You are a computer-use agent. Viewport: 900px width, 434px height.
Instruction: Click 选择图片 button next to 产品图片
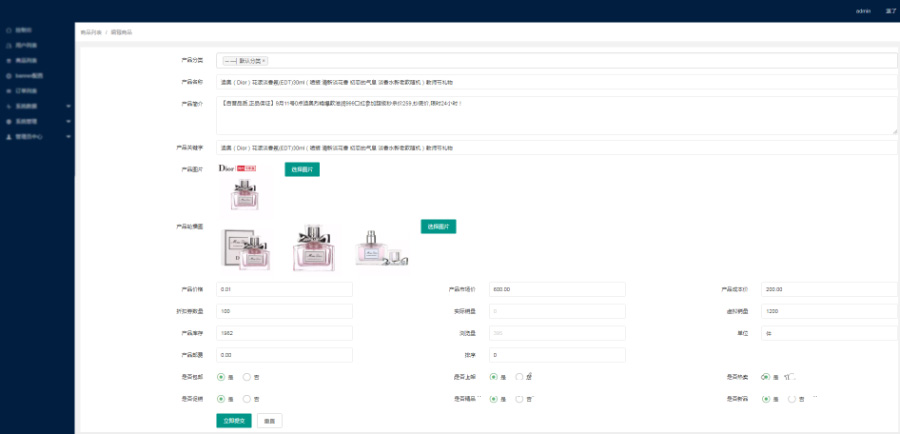(302, 170)
